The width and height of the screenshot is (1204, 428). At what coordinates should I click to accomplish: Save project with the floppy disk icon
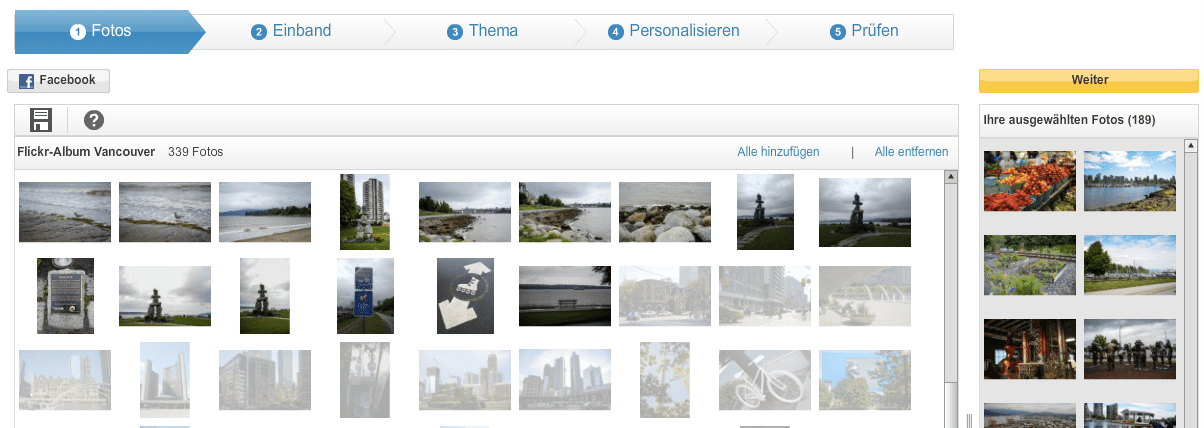(41, 120)
